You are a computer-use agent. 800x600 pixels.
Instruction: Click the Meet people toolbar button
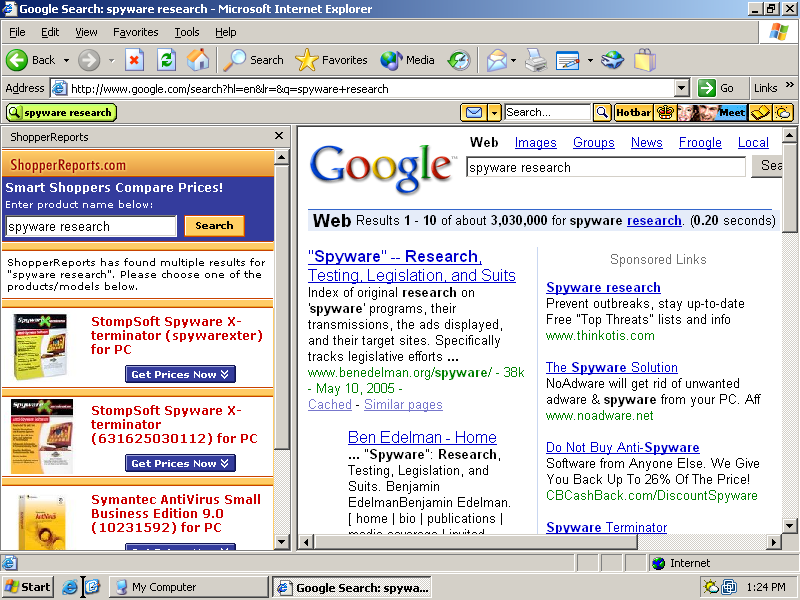point(712,112)
